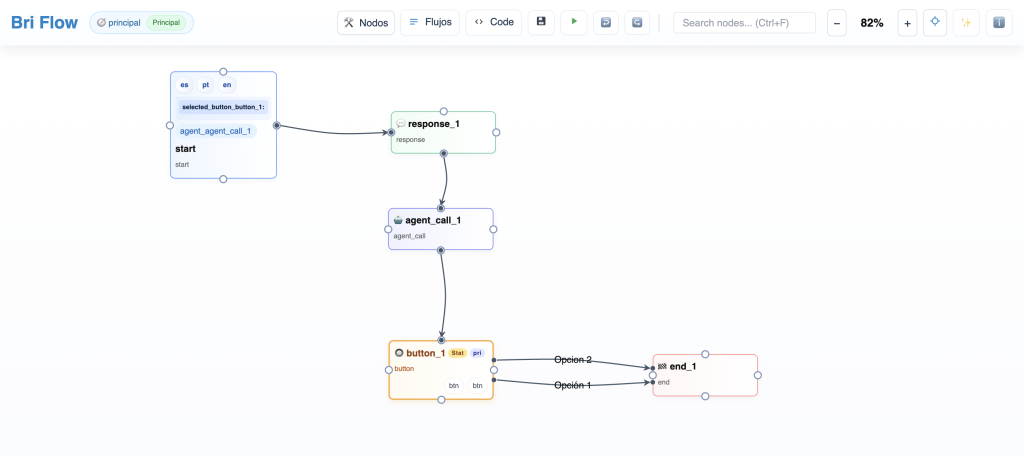Click the sparkle auto-layout icon
Viewport: 1024px width, 456px height.
pos(966,22)
